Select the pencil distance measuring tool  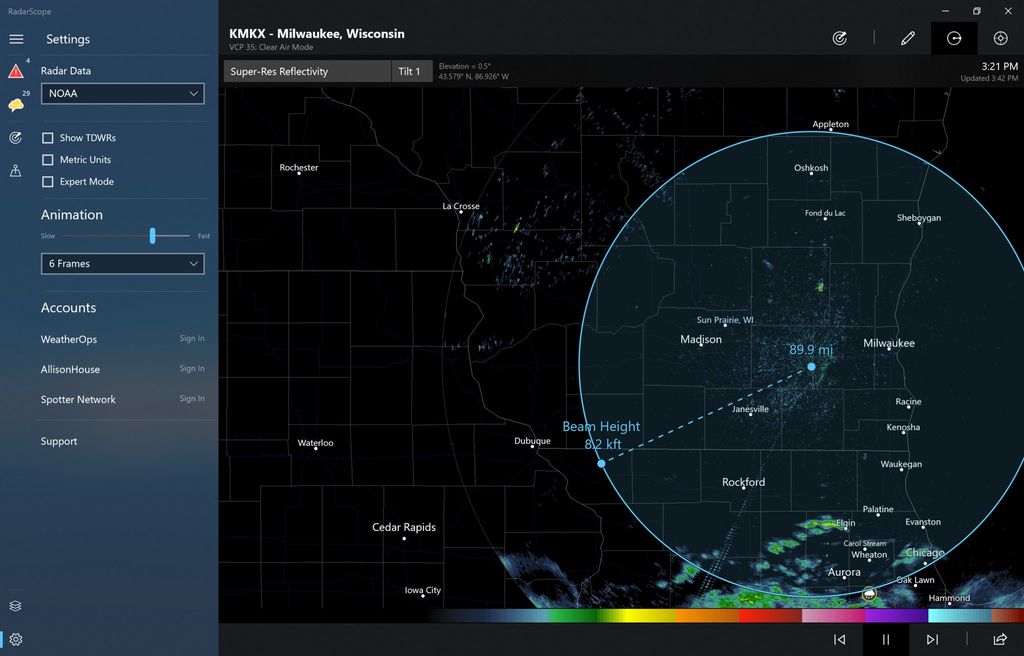907,37
